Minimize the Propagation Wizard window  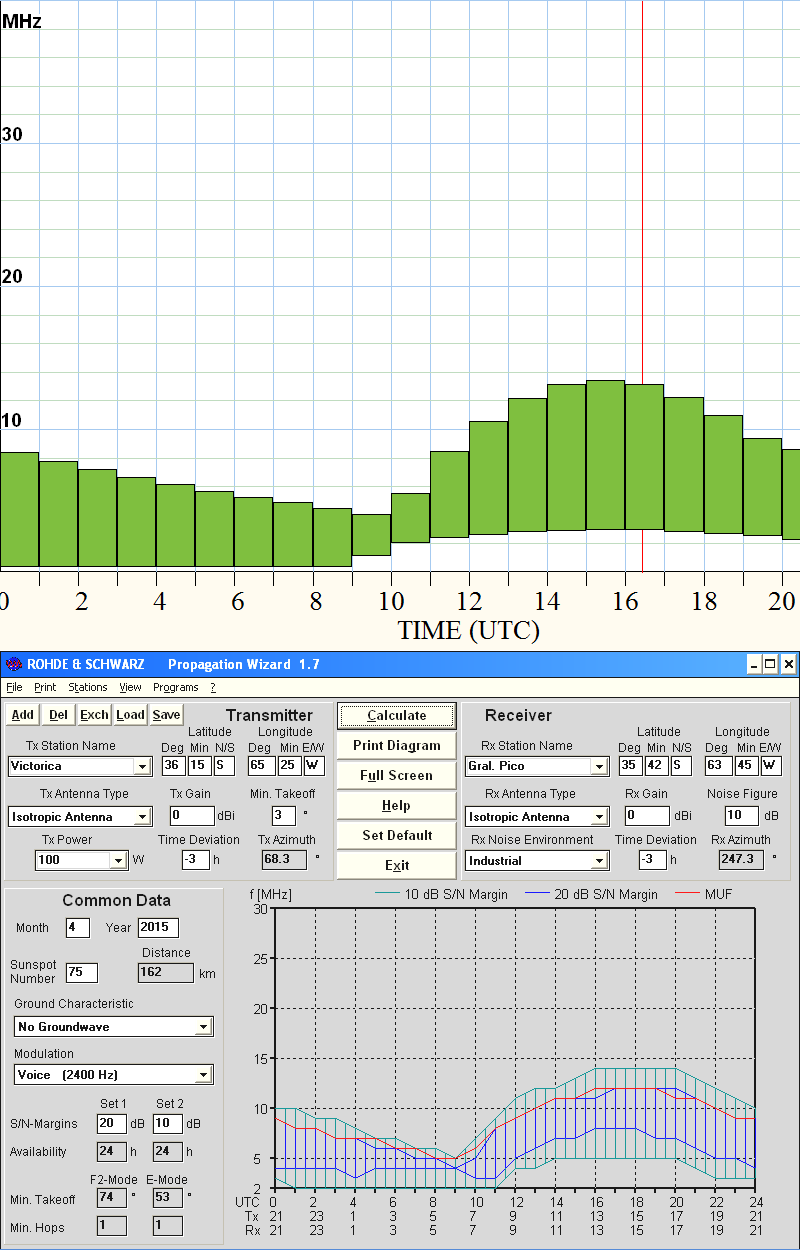[755, 664]
